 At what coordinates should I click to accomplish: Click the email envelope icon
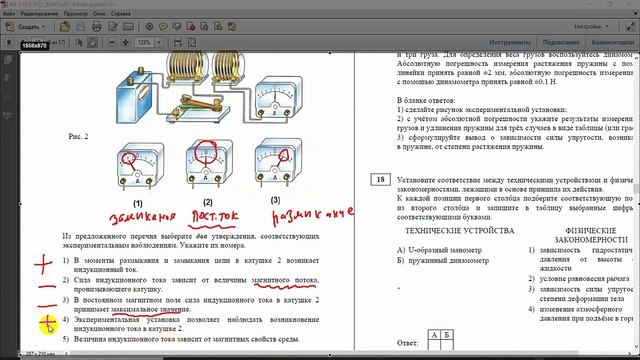pos(128,27)
